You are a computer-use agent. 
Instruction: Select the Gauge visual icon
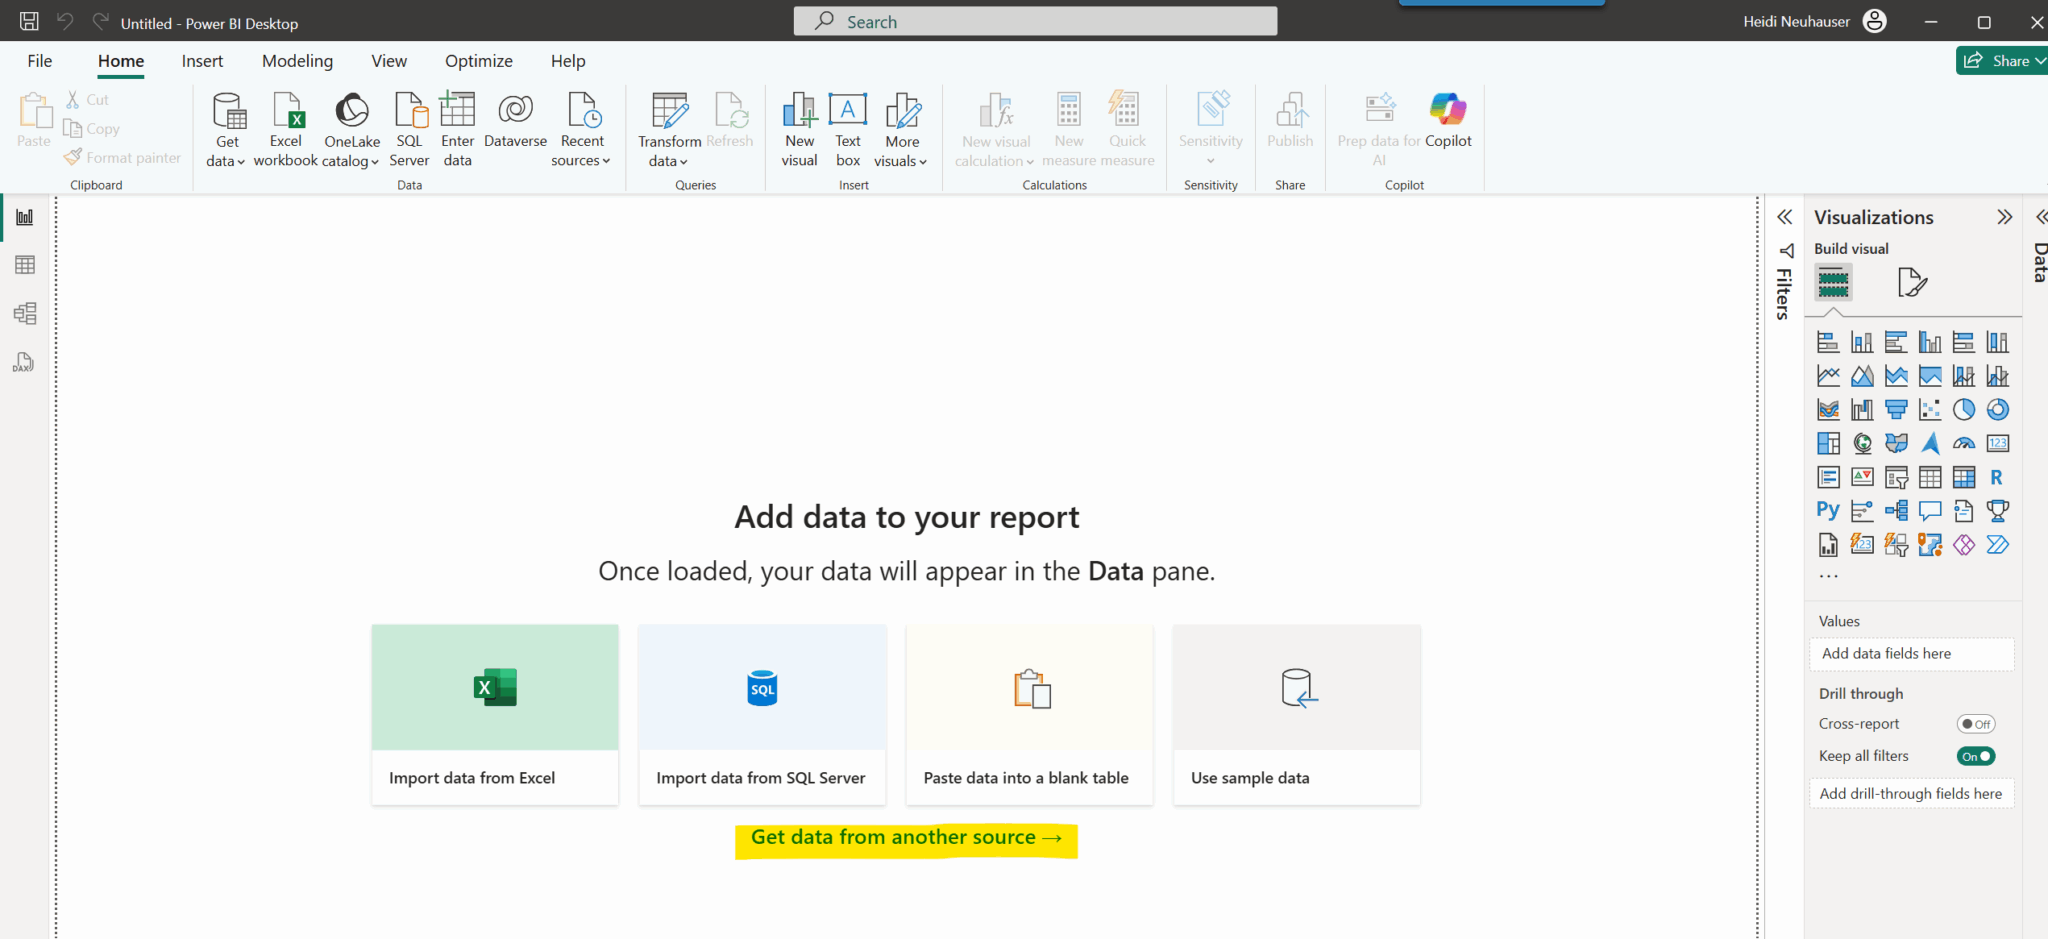[x=1964, y=443]
